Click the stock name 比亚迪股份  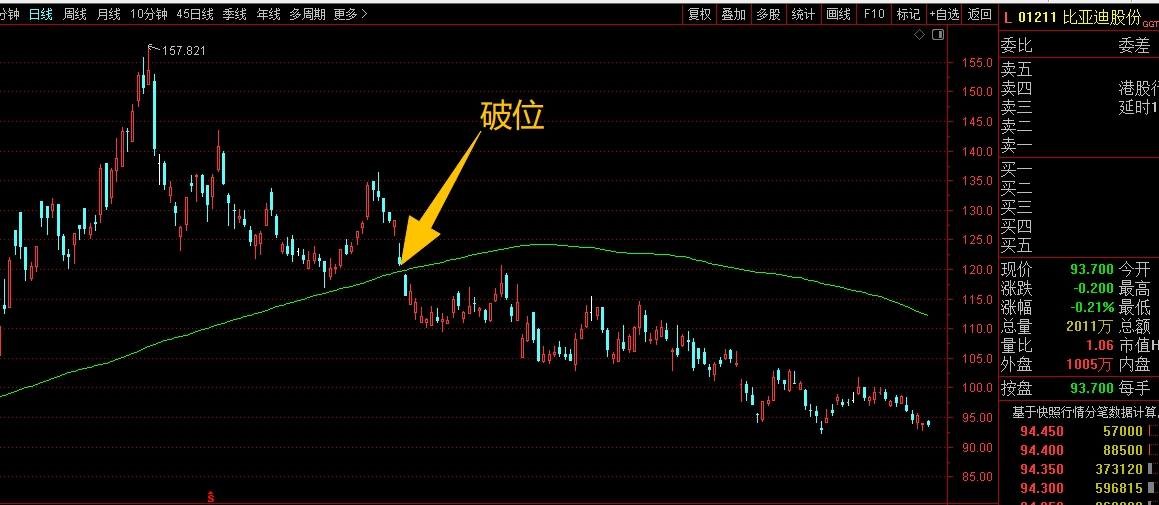point(1102,17)
